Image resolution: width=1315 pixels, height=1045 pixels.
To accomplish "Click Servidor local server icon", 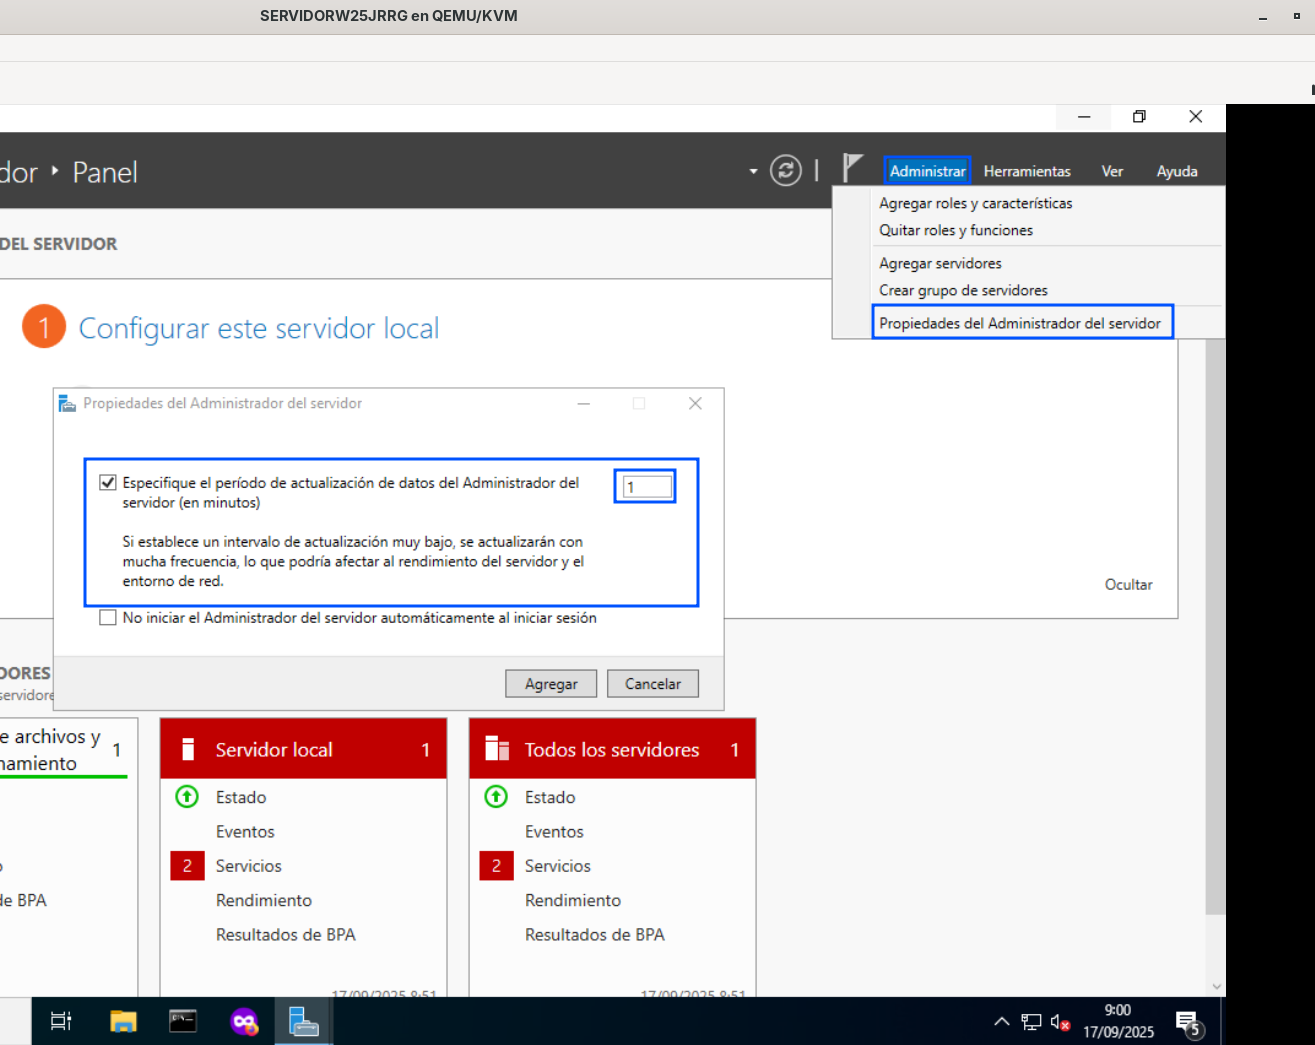I will pos(188,749).
